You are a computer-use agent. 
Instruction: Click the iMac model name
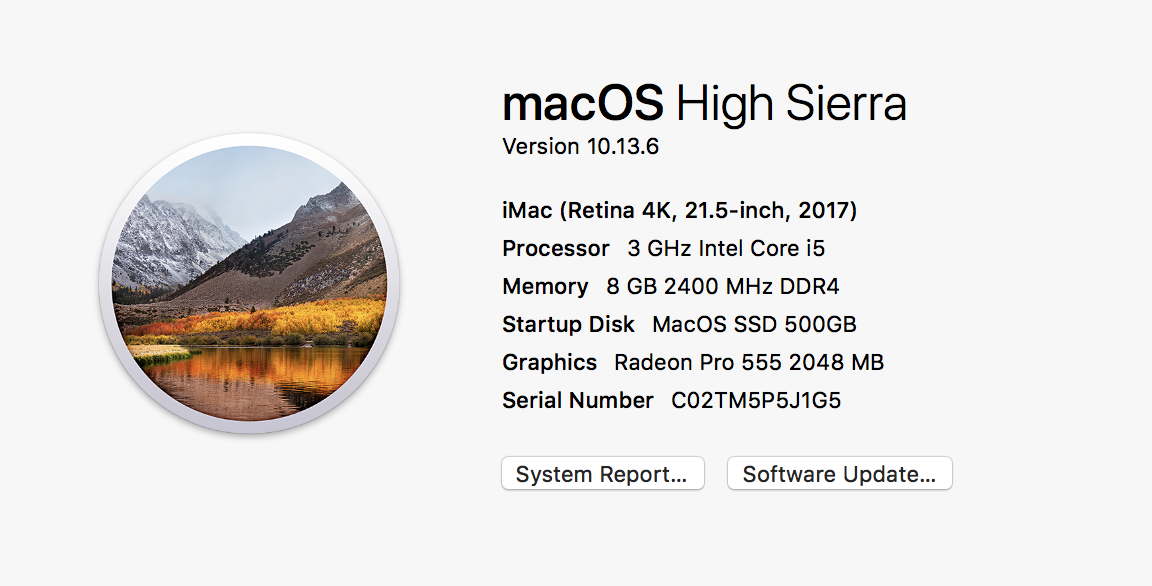[x=526, y=211]
